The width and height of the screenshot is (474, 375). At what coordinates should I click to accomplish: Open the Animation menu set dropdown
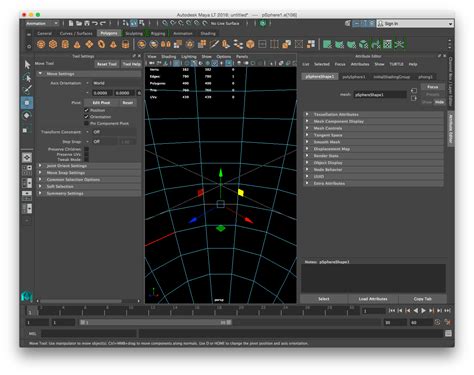(42, 23)
